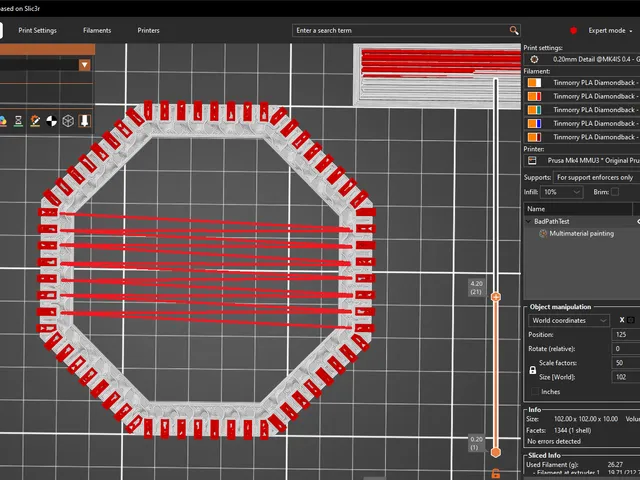Click the red Expert mode indicator icon
The width and height of the screenshot is (640, 480).
573,30
